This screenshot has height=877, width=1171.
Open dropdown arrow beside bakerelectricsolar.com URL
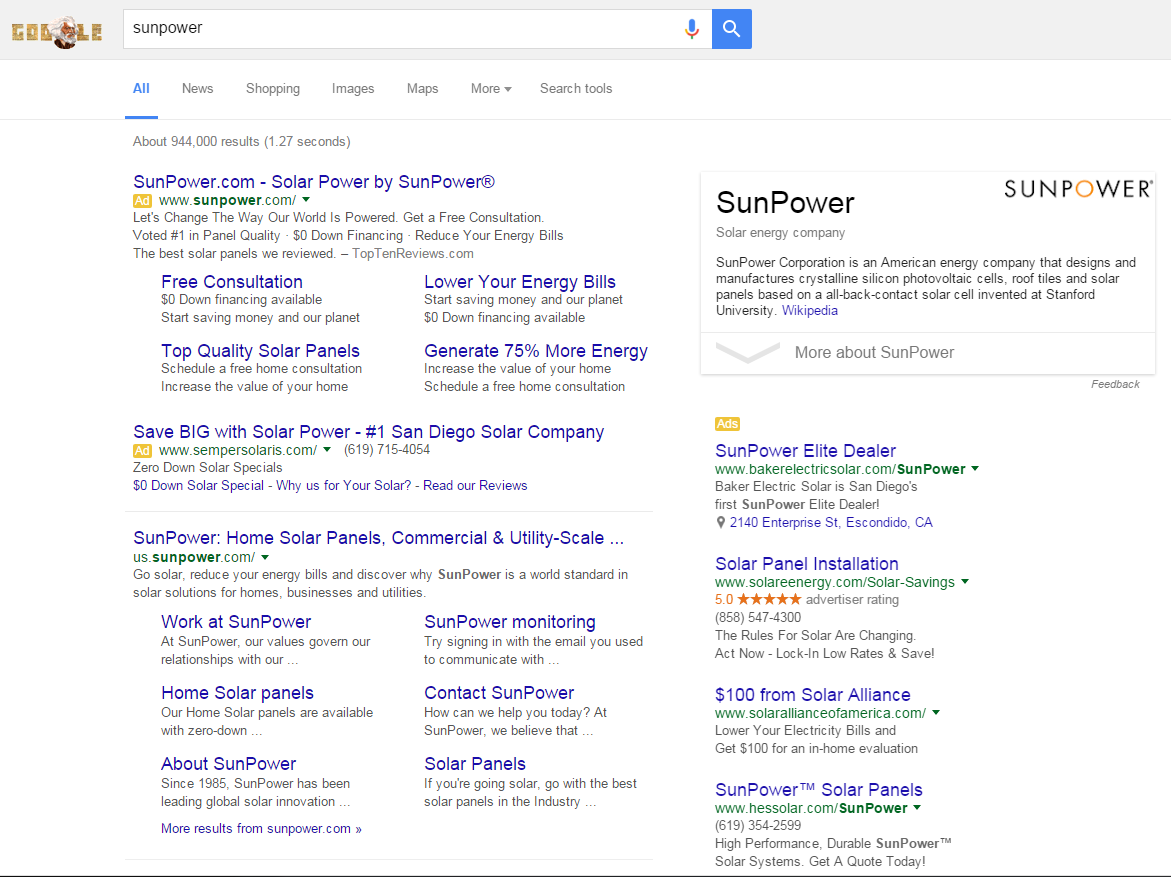click(x=975, y=469)
